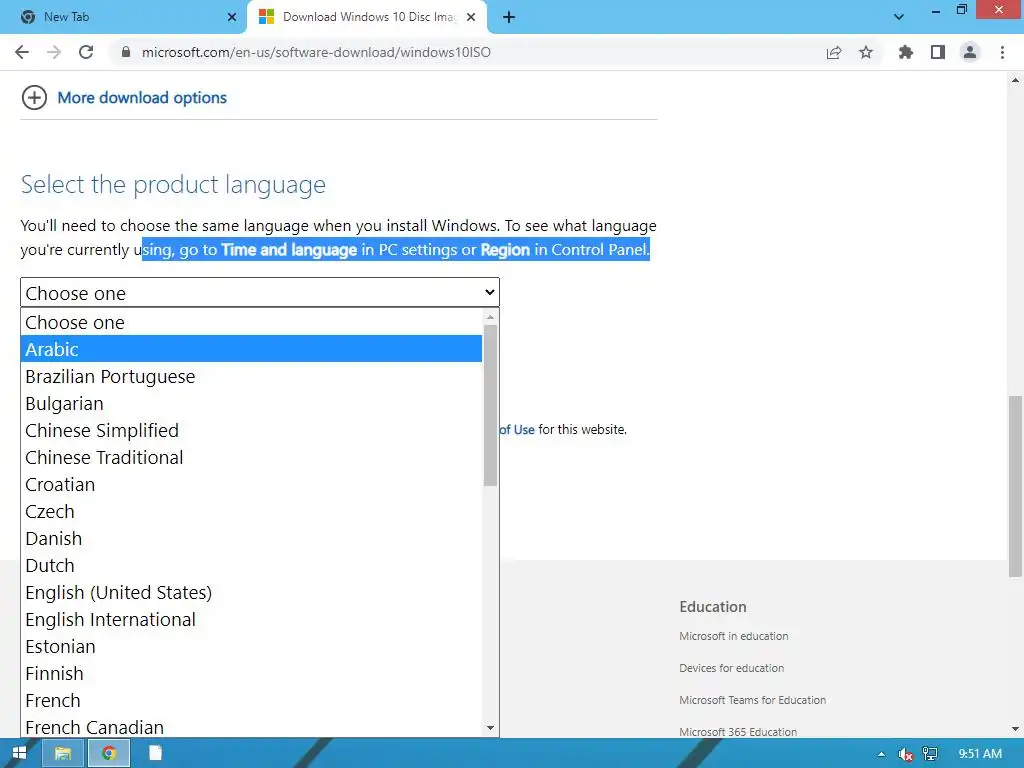Click the page scrollbar thumb
Viewport: 1024px width, 768px height.
click(1015, 487)
